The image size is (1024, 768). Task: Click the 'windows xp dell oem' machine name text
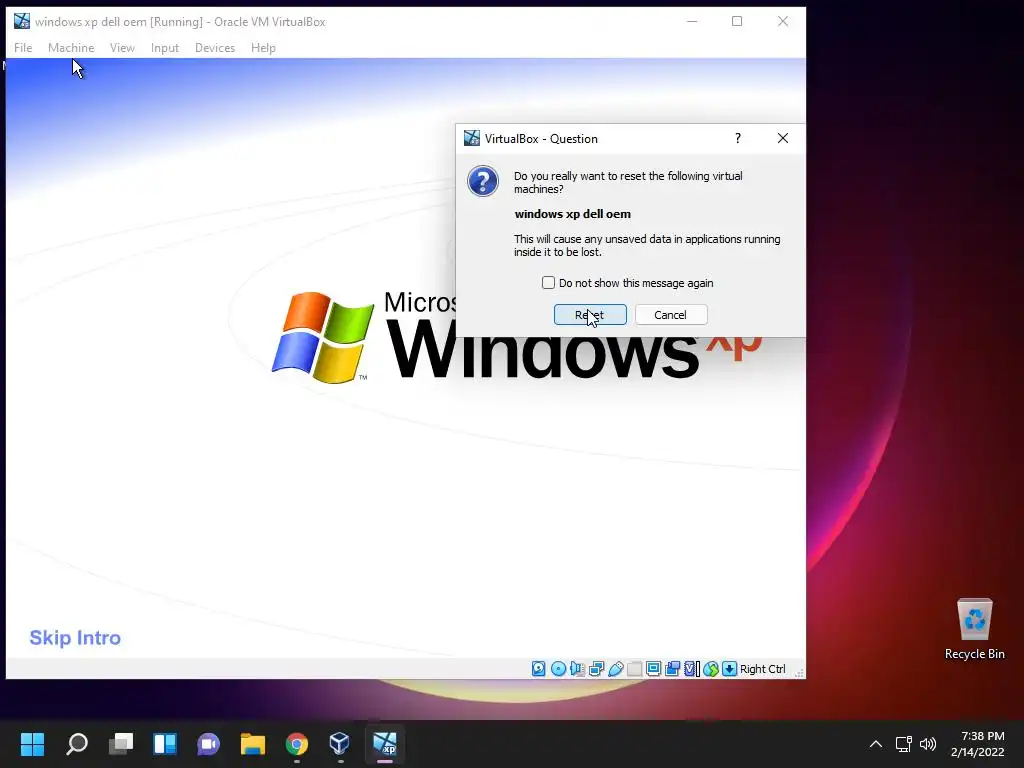[573, 214]
